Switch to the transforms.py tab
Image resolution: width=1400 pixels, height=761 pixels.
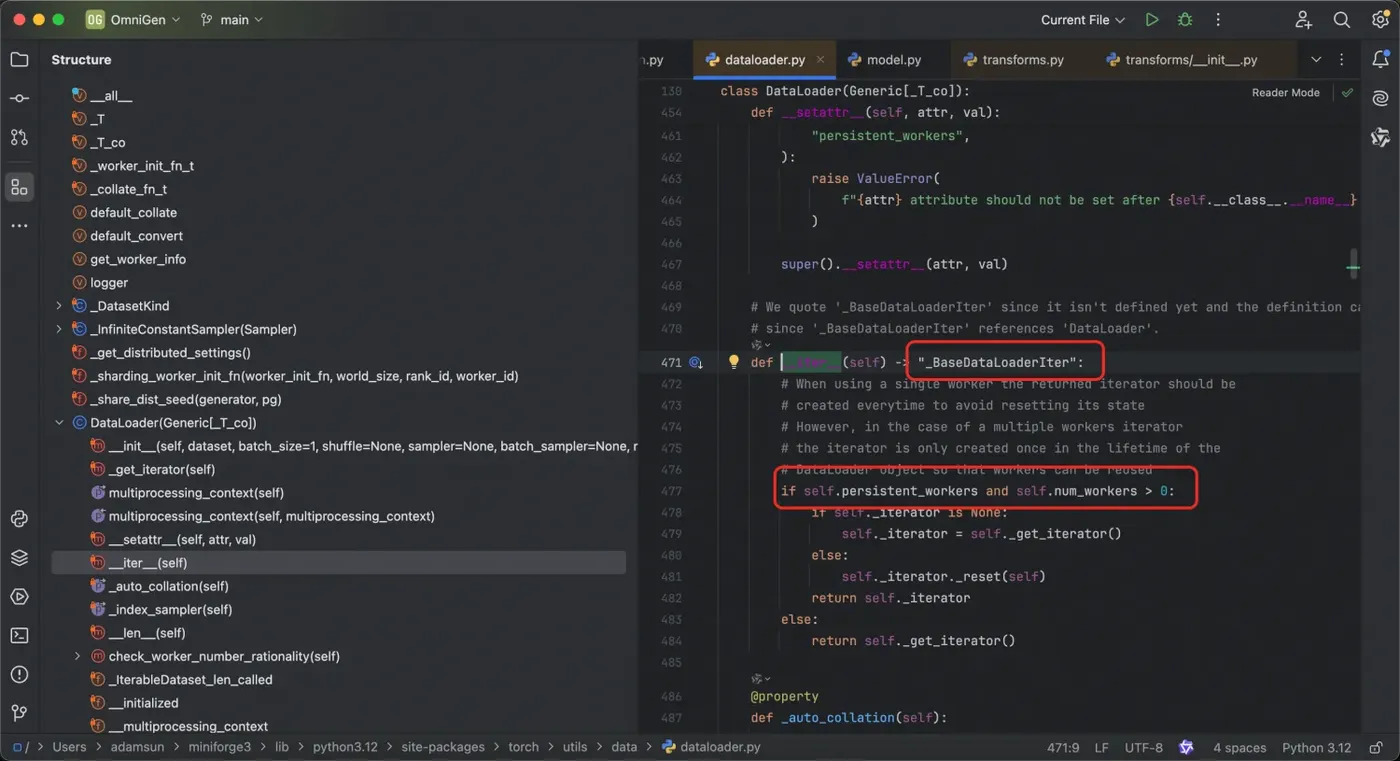coord(1012,60)
